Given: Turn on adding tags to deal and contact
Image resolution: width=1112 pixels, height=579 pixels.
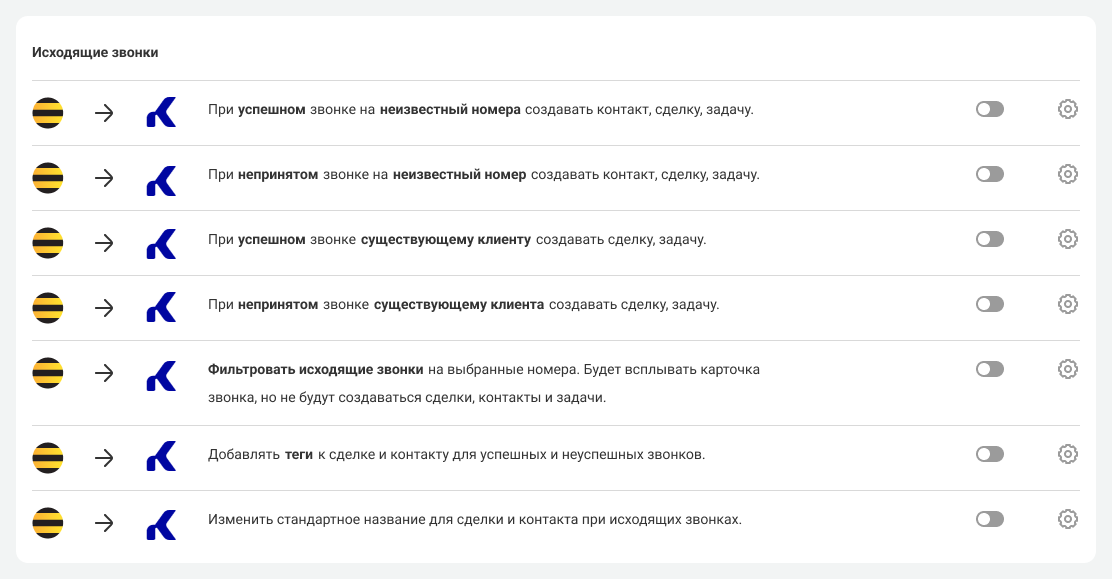Looking at the screenshot, I should point(990,454).
